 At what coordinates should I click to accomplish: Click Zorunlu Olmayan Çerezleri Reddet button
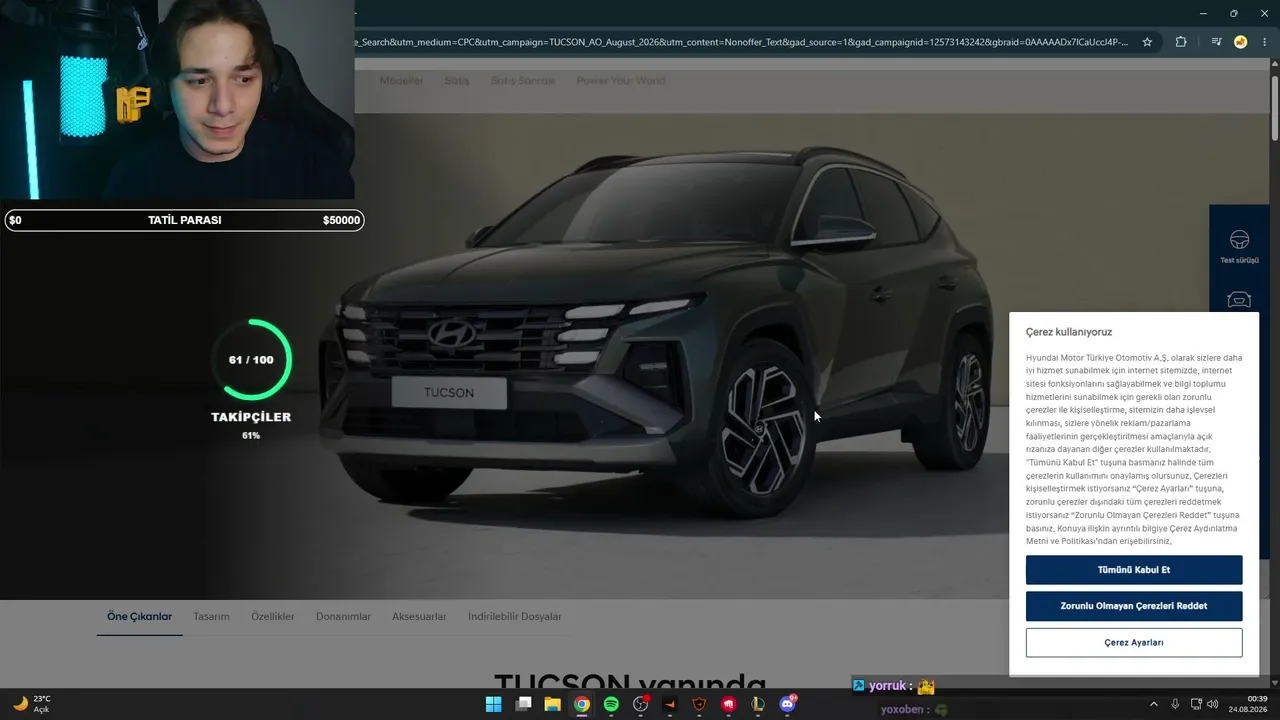(1134, 606)
